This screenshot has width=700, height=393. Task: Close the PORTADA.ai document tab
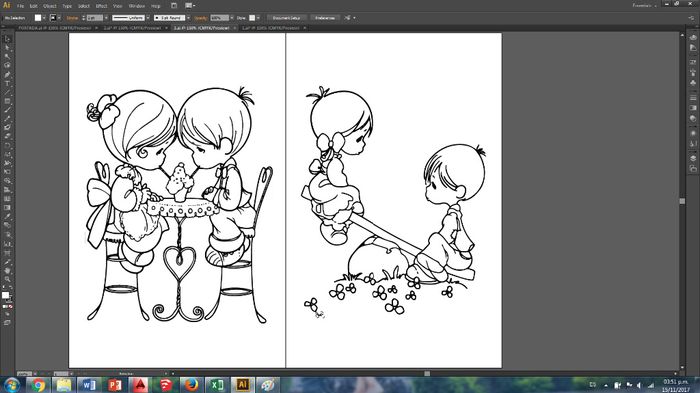click(x=96, y=28)
